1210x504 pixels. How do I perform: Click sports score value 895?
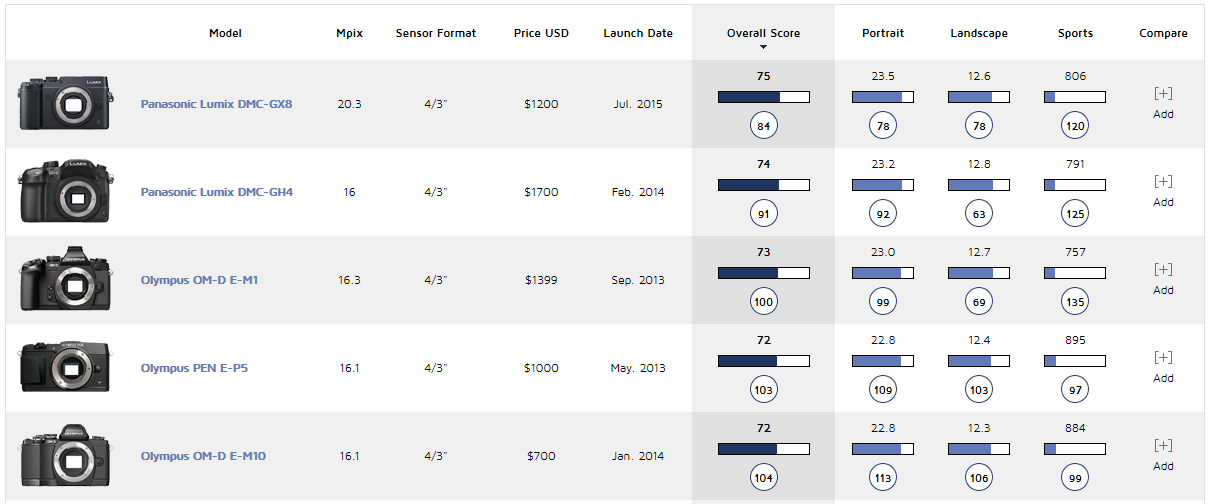[1075, 340]
